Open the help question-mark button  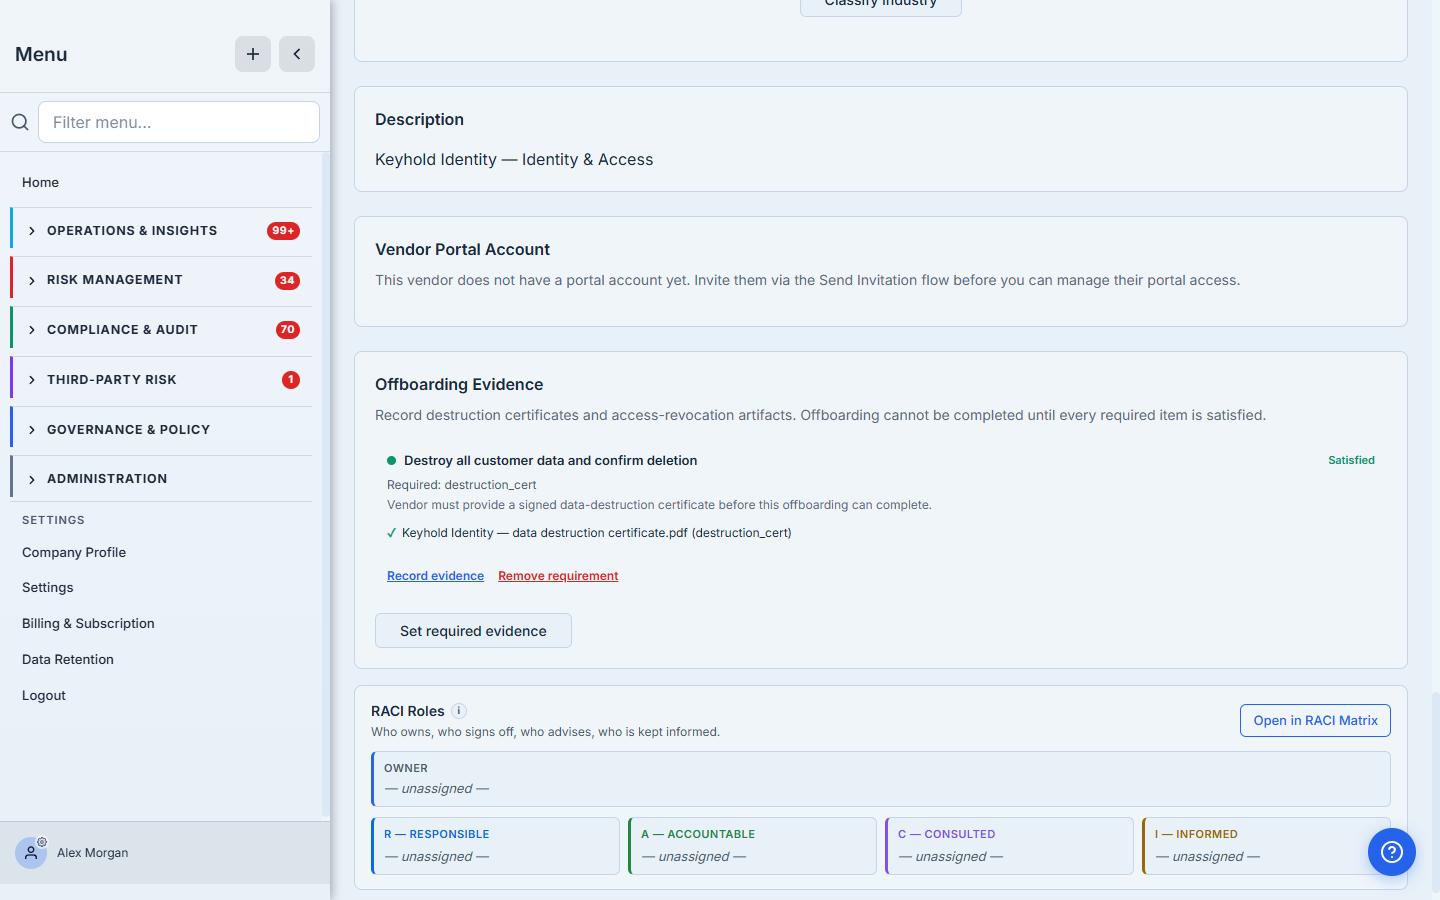pos(1392,852)
